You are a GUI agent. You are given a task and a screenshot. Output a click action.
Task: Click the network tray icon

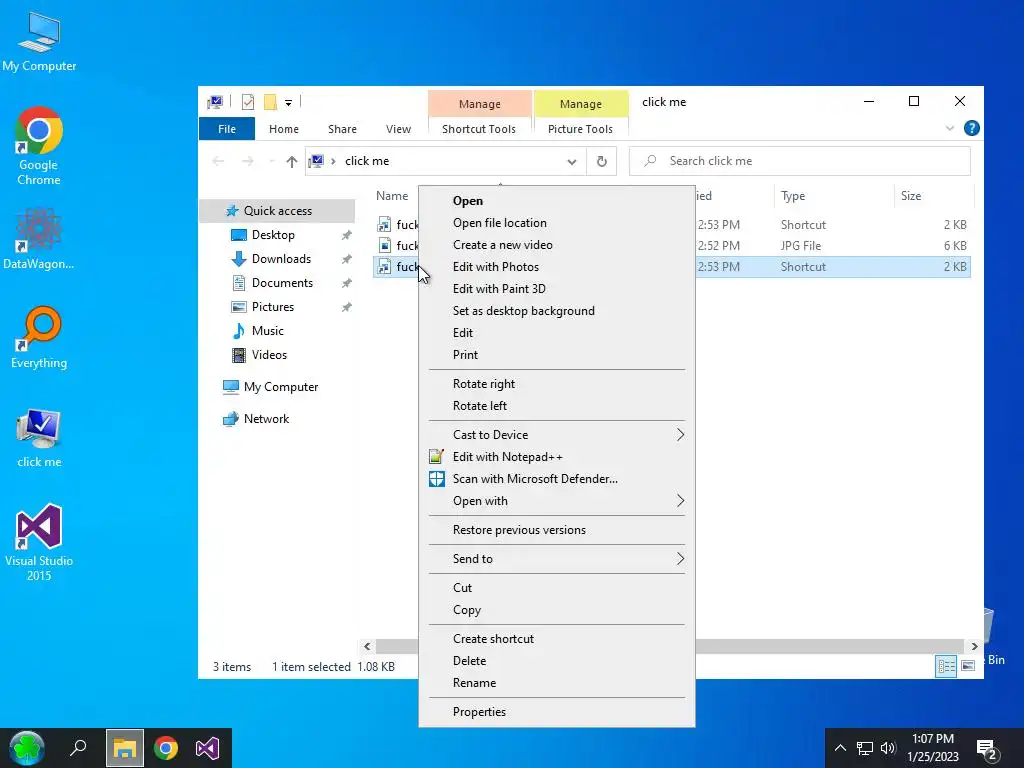tap(865, 748)
